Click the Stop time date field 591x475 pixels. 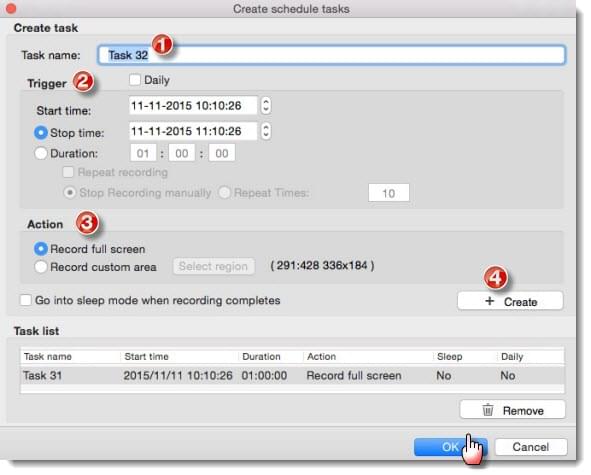(193, 131)
